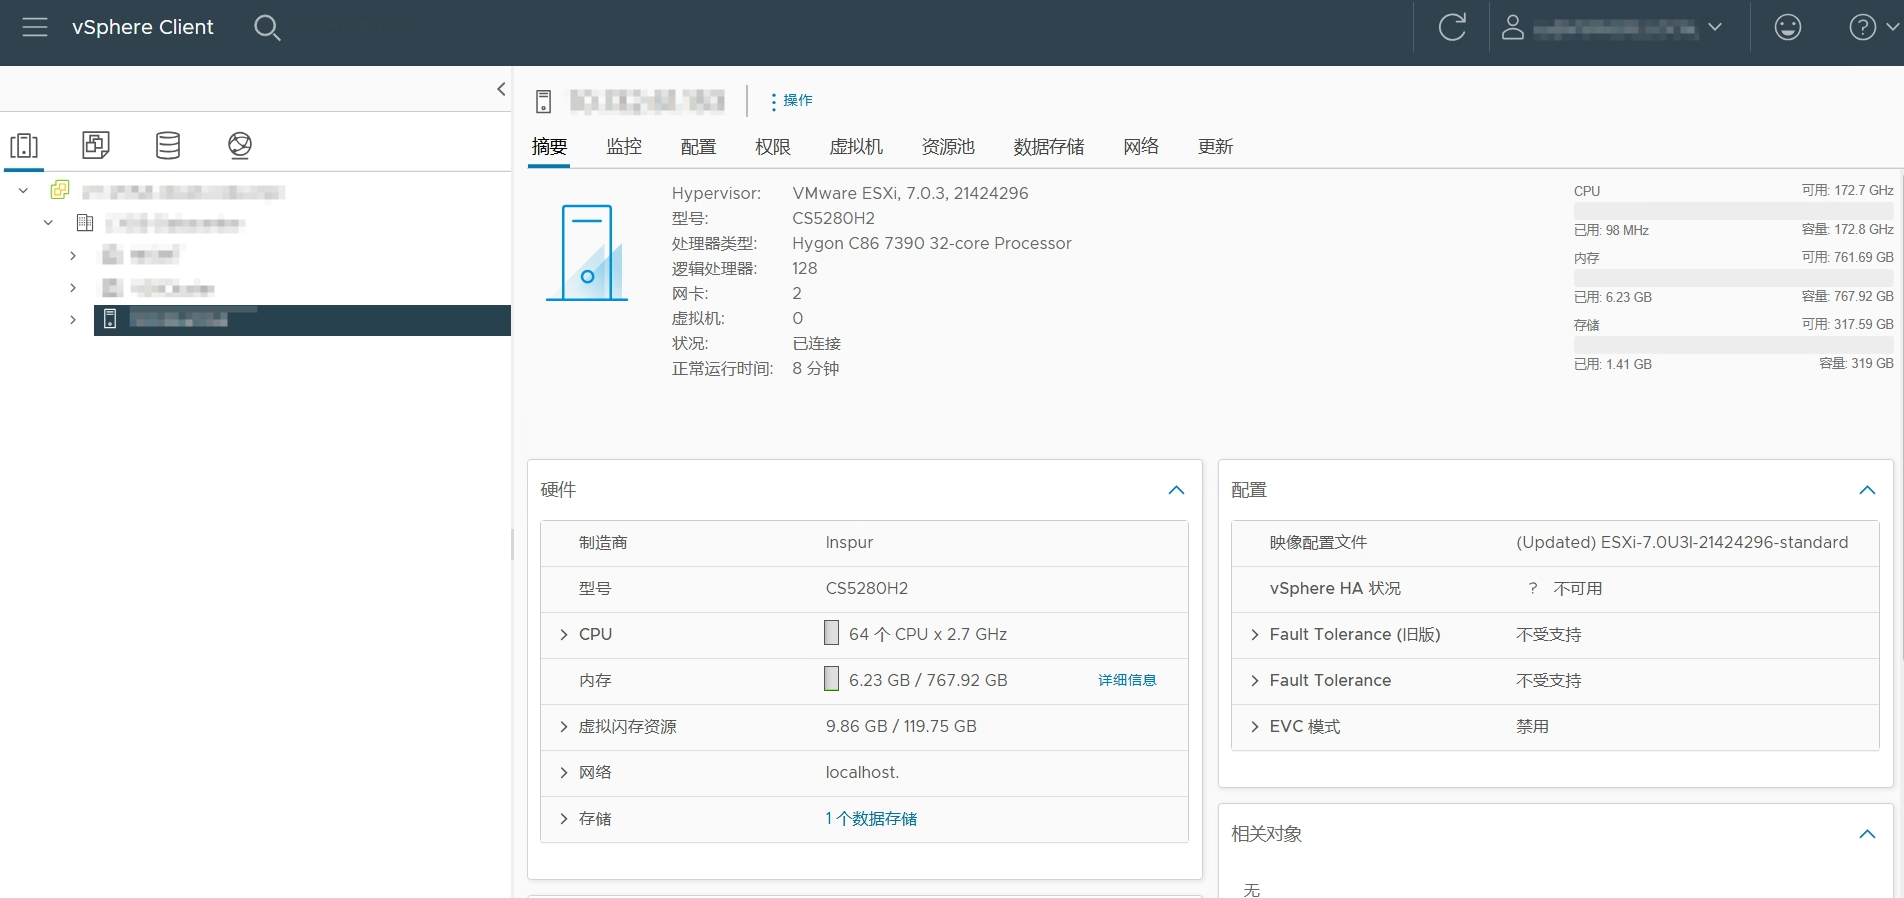Screen dimensions: 1904x898
Task: Collapse the left navigation sidebar
Action: pyautogui.click(x=501, y=89)
